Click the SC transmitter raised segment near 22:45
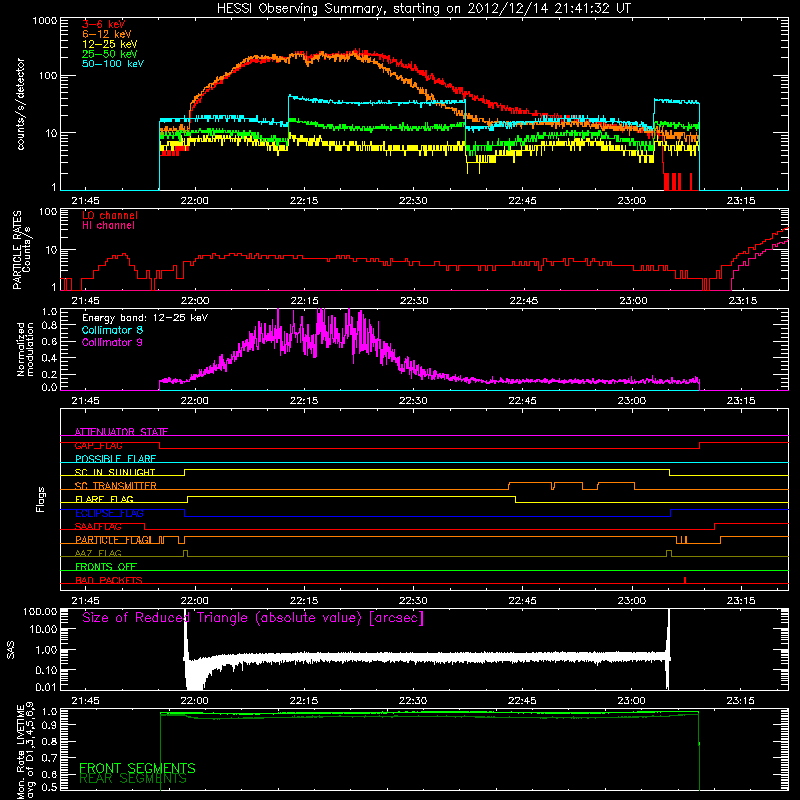The image size is (800, 800). (x=530, y=485)
